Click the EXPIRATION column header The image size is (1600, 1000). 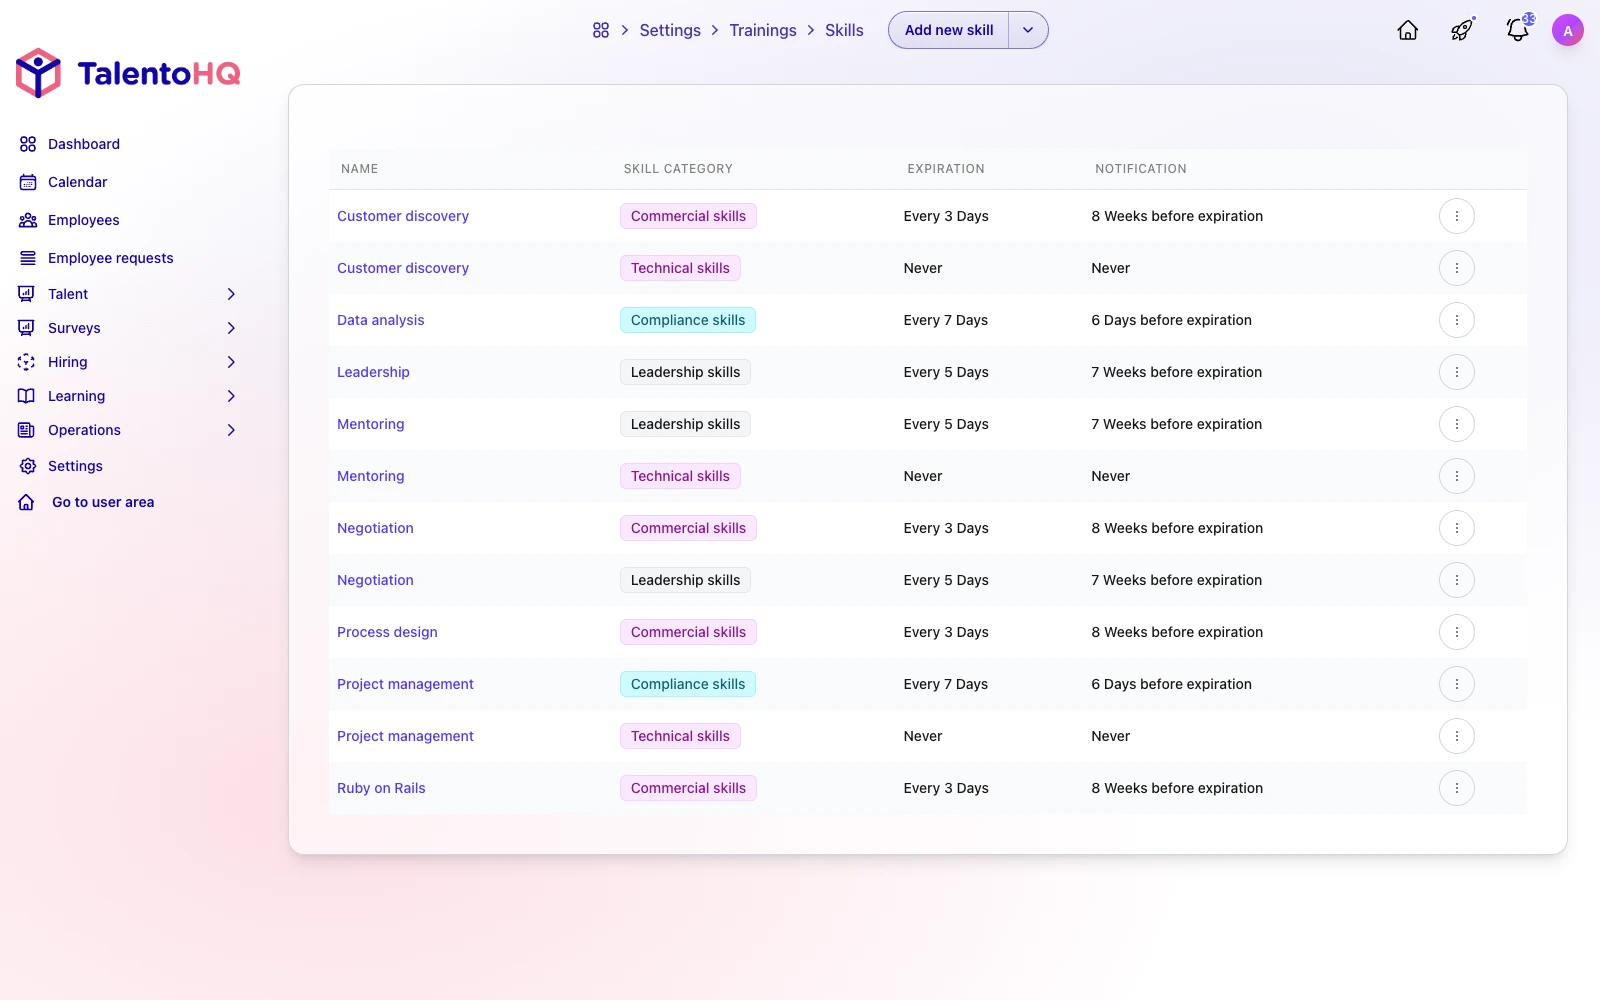coord(946,169)
